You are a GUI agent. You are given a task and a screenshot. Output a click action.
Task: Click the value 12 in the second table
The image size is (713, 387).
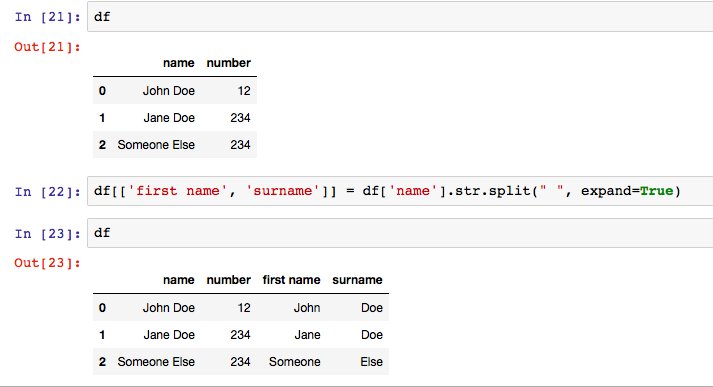[244, 308]
